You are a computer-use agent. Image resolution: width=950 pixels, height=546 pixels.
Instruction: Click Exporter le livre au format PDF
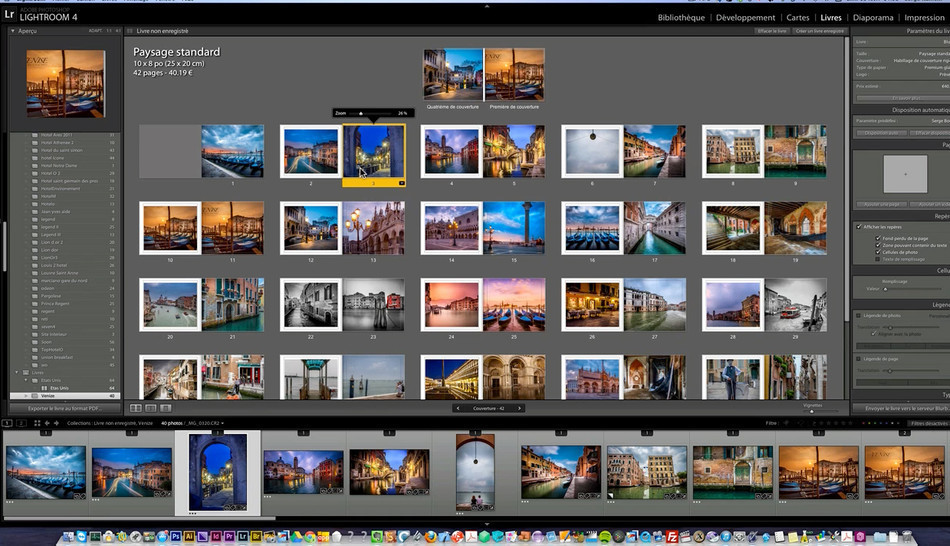pos(64,408)
